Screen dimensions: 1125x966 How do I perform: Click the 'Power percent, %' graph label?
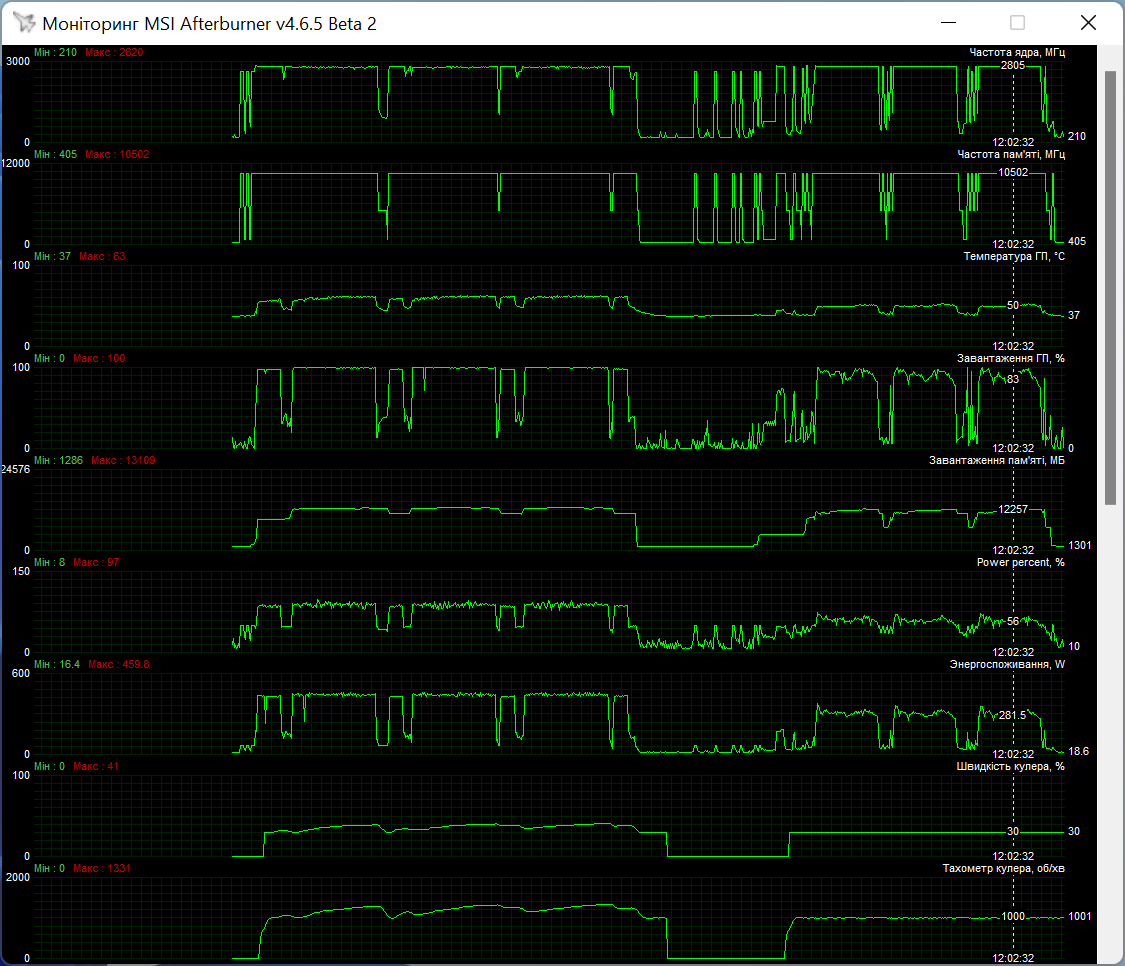[x=1020, y=562]
